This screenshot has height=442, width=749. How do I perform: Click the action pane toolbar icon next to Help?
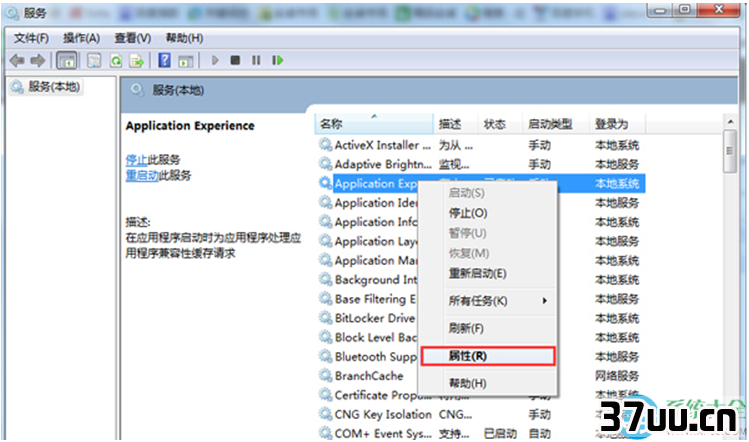pyautogui.click(x=185, y=61)
